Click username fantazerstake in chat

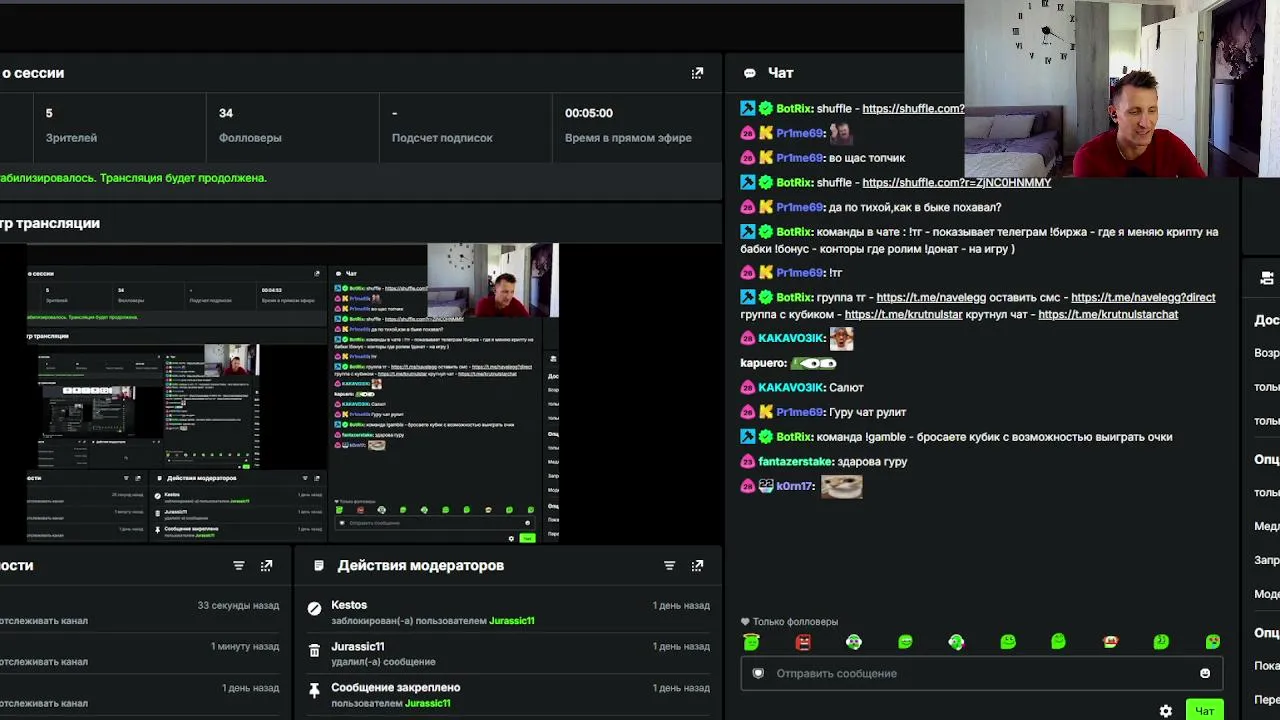coord(795,461)
